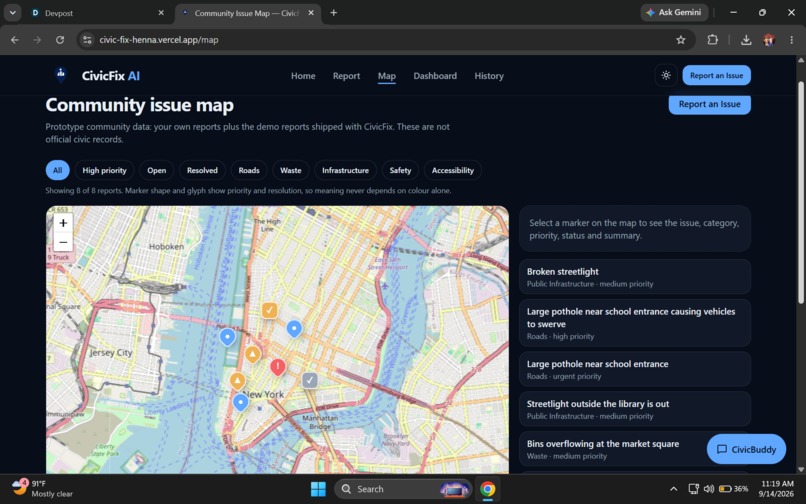Viewport: 806px width, 504px height.
Task: Filter by Resolved chip
Action: (x=202, y=170)
